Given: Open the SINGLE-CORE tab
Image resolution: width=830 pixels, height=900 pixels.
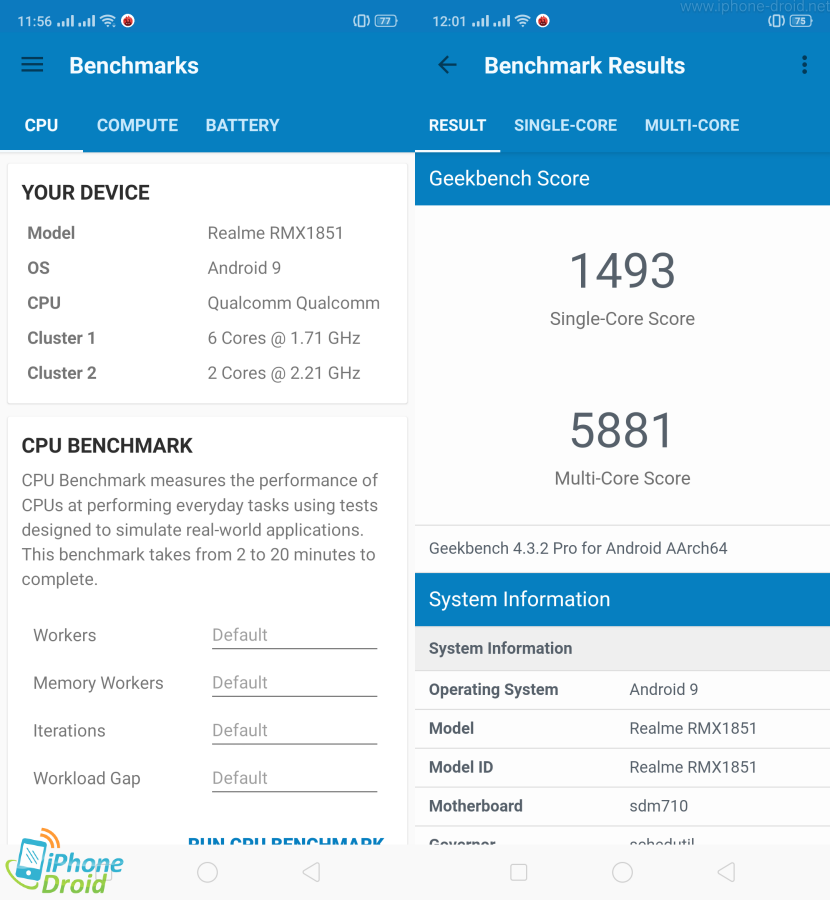Looking at the screenshot, I should point(565,125).
